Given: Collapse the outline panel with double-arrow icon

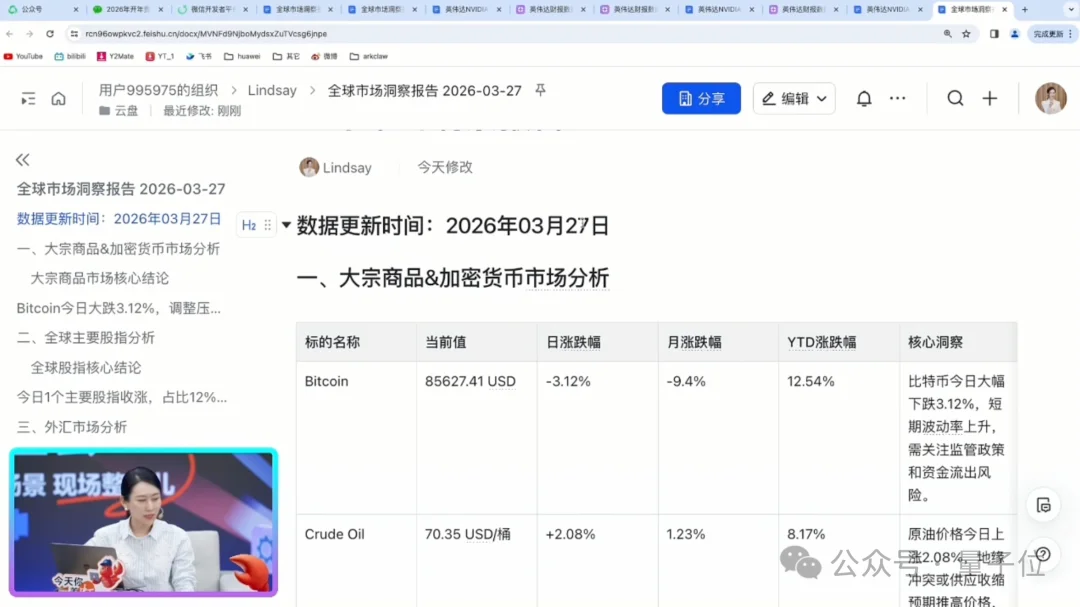Looking at the screenshot, I should 22,159.
